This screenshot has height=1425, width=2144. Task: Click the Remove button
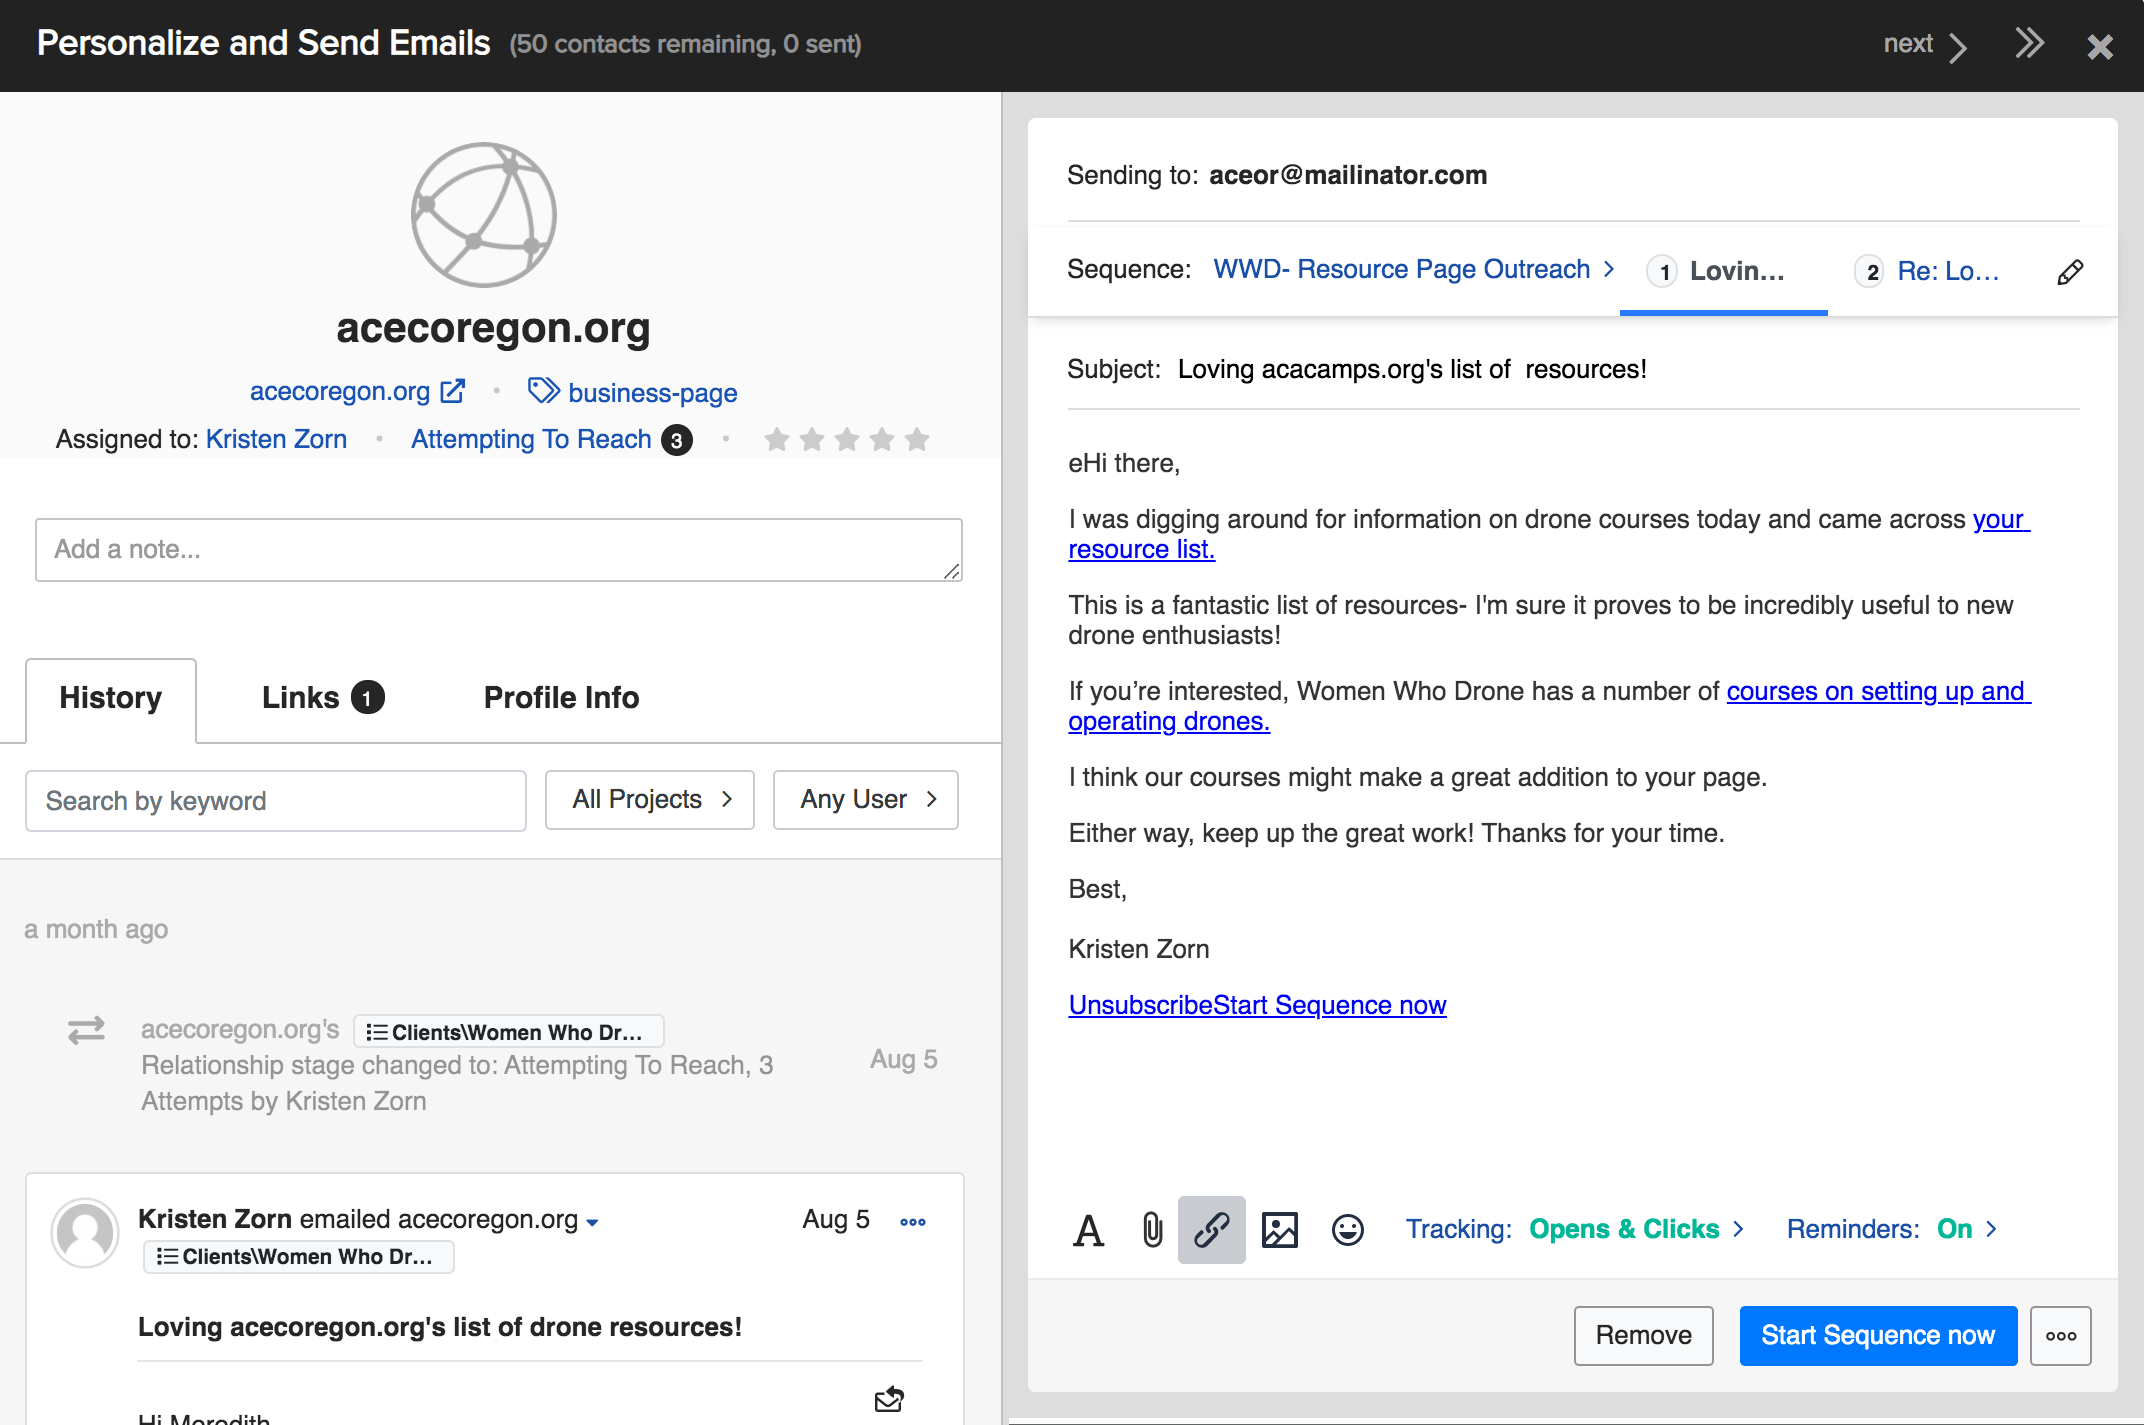[x=1643, y=1336]
